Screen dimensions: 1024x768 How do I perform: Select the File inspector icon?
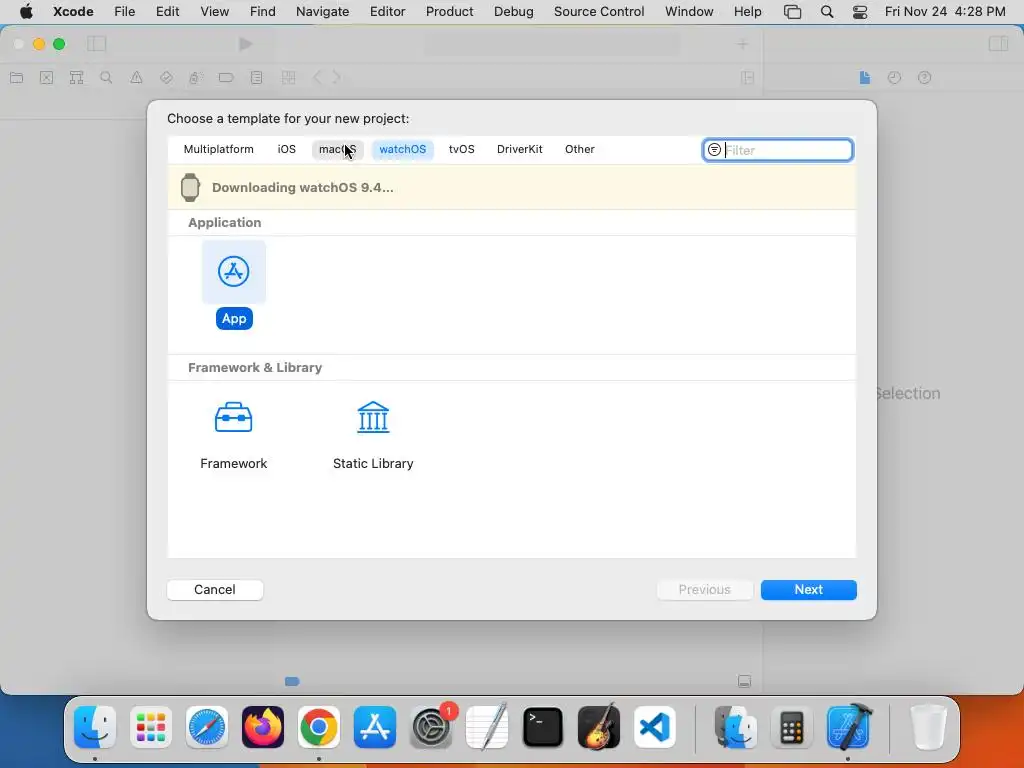865,78
